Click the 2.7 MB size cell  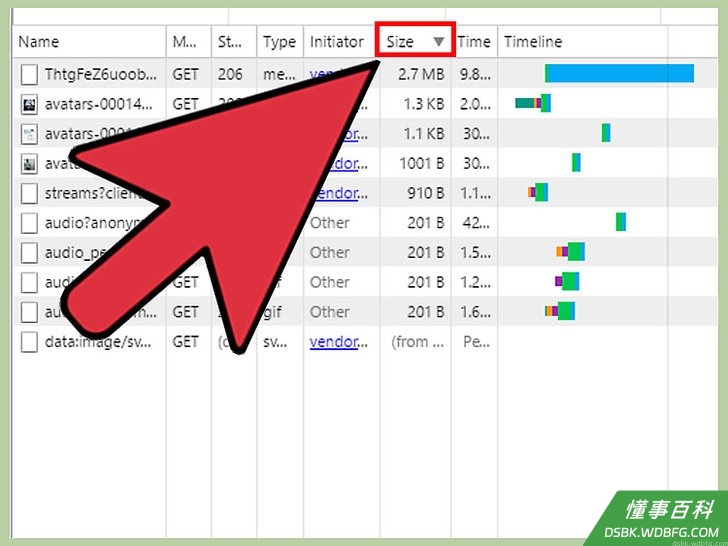point(421,74)
